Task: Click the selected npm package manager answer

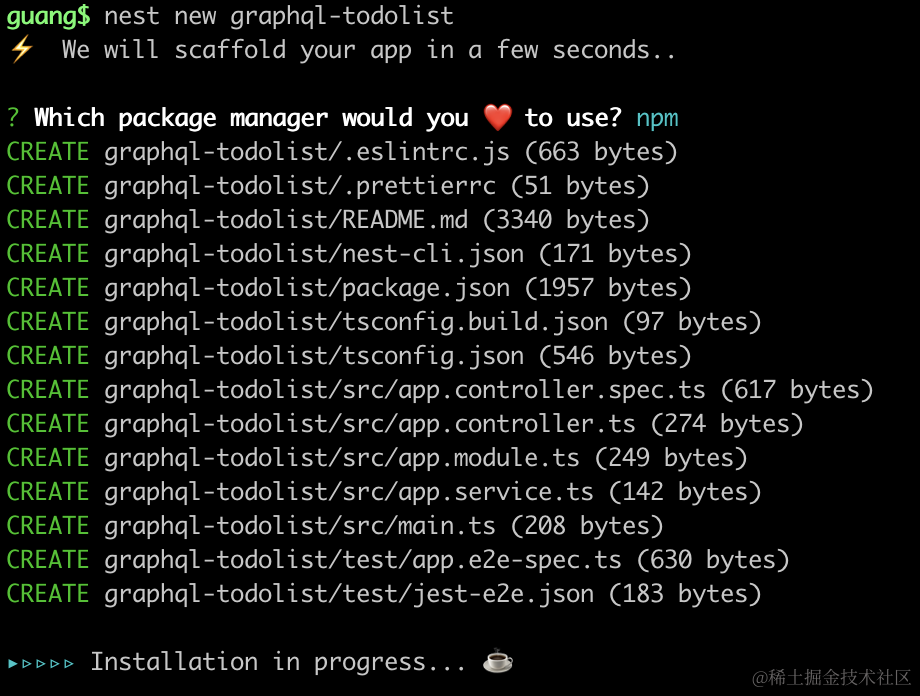Action: tap(657, 118)
